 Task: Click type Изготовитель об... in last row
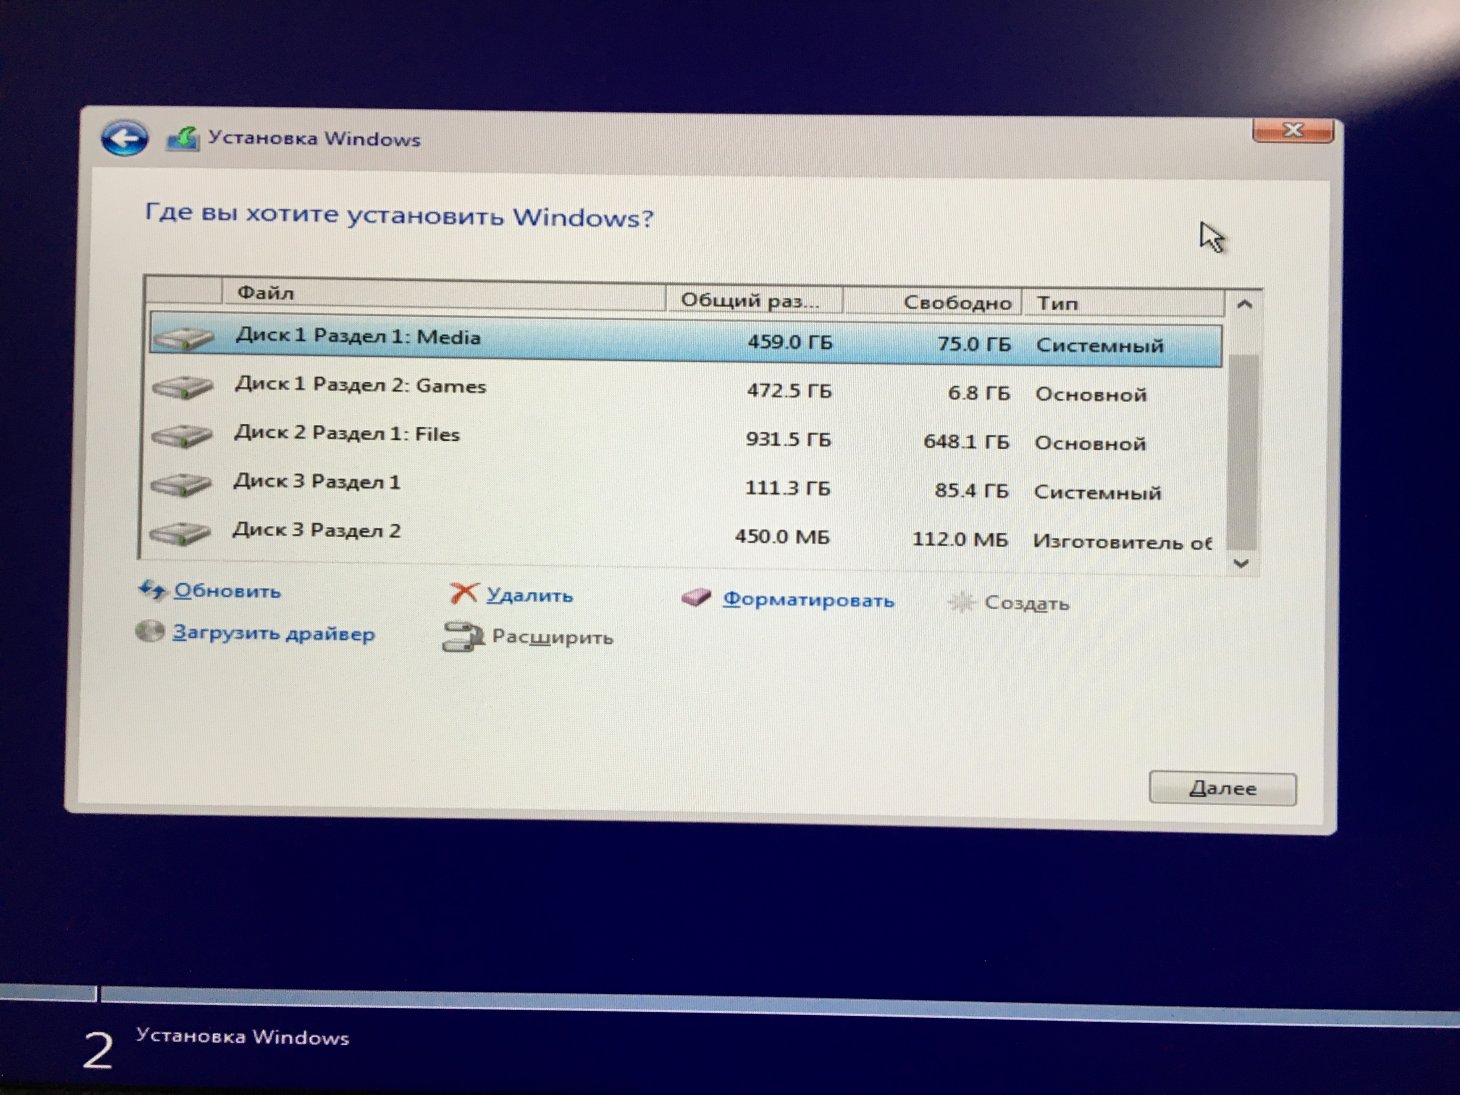pos(1122,542)
